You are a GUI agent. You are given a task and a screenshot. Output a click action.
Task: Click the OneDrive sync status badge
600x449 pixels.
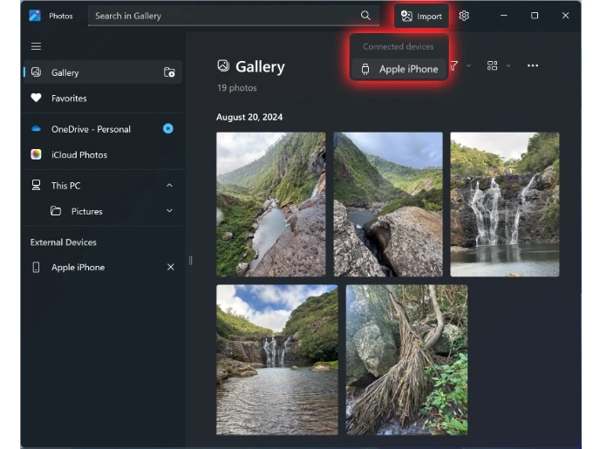(x=168, y=129)
